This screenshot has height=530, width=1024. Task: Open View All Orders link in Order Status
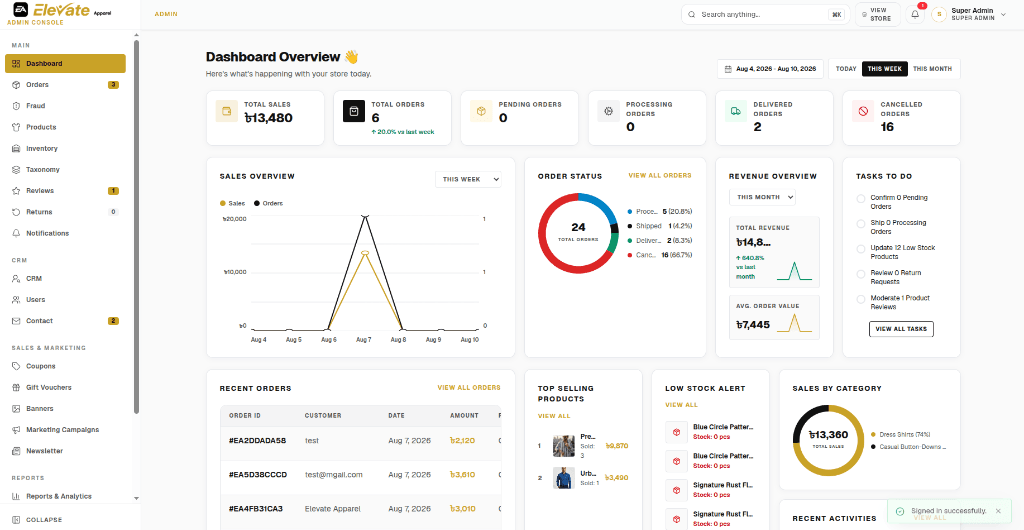click(660, 176)
